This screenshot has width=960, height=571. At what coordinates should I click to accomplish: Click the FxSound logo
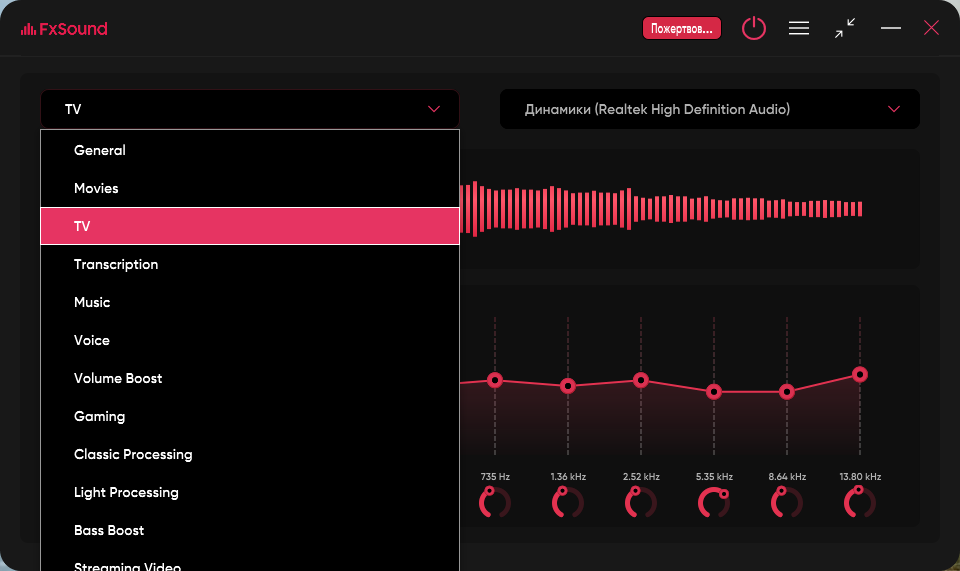coord(64,29)
